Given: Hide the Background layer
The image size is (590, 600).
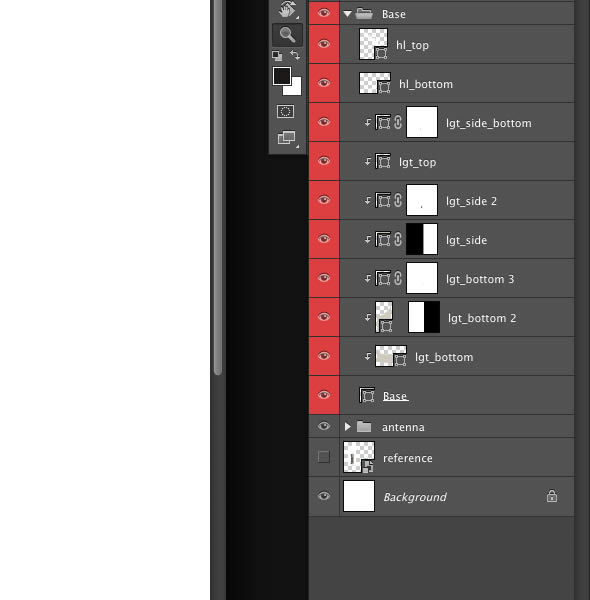Looking at the screenshot, I should tap(324, 496).
